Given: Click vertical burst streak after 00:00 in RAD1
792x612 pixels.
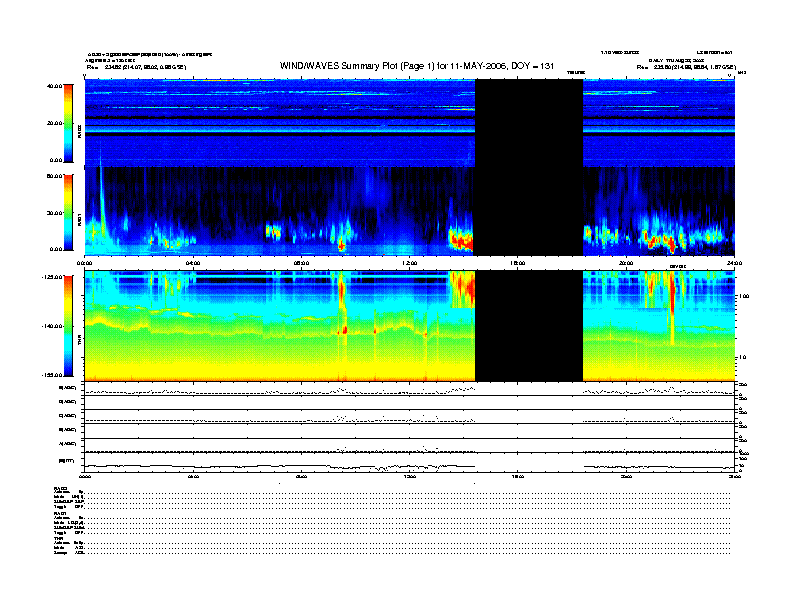Looking at the screenshot, I should tap(101, 202).
